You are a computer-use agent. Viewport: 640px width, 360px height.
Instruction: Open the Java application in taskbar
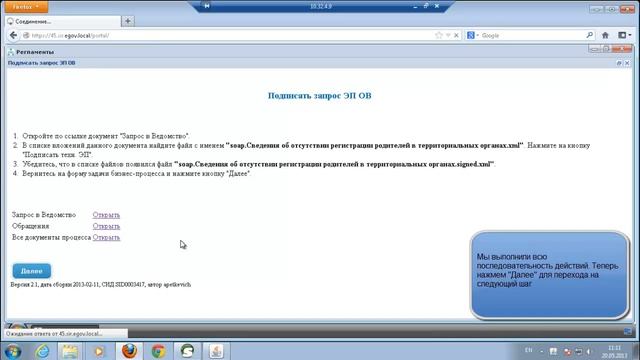point(216,351)
